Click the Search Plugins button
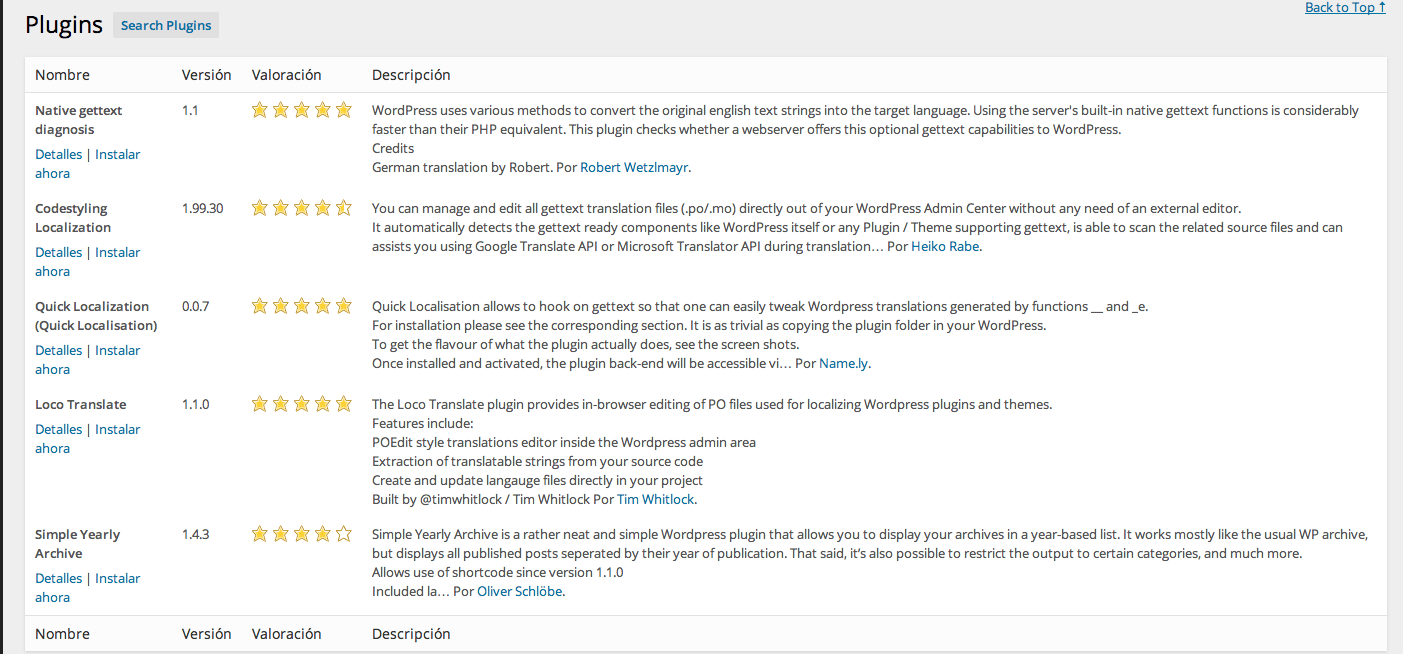The height and width of the screenshot is (654, 1403). pyautogui.click(x=166, y=26)
